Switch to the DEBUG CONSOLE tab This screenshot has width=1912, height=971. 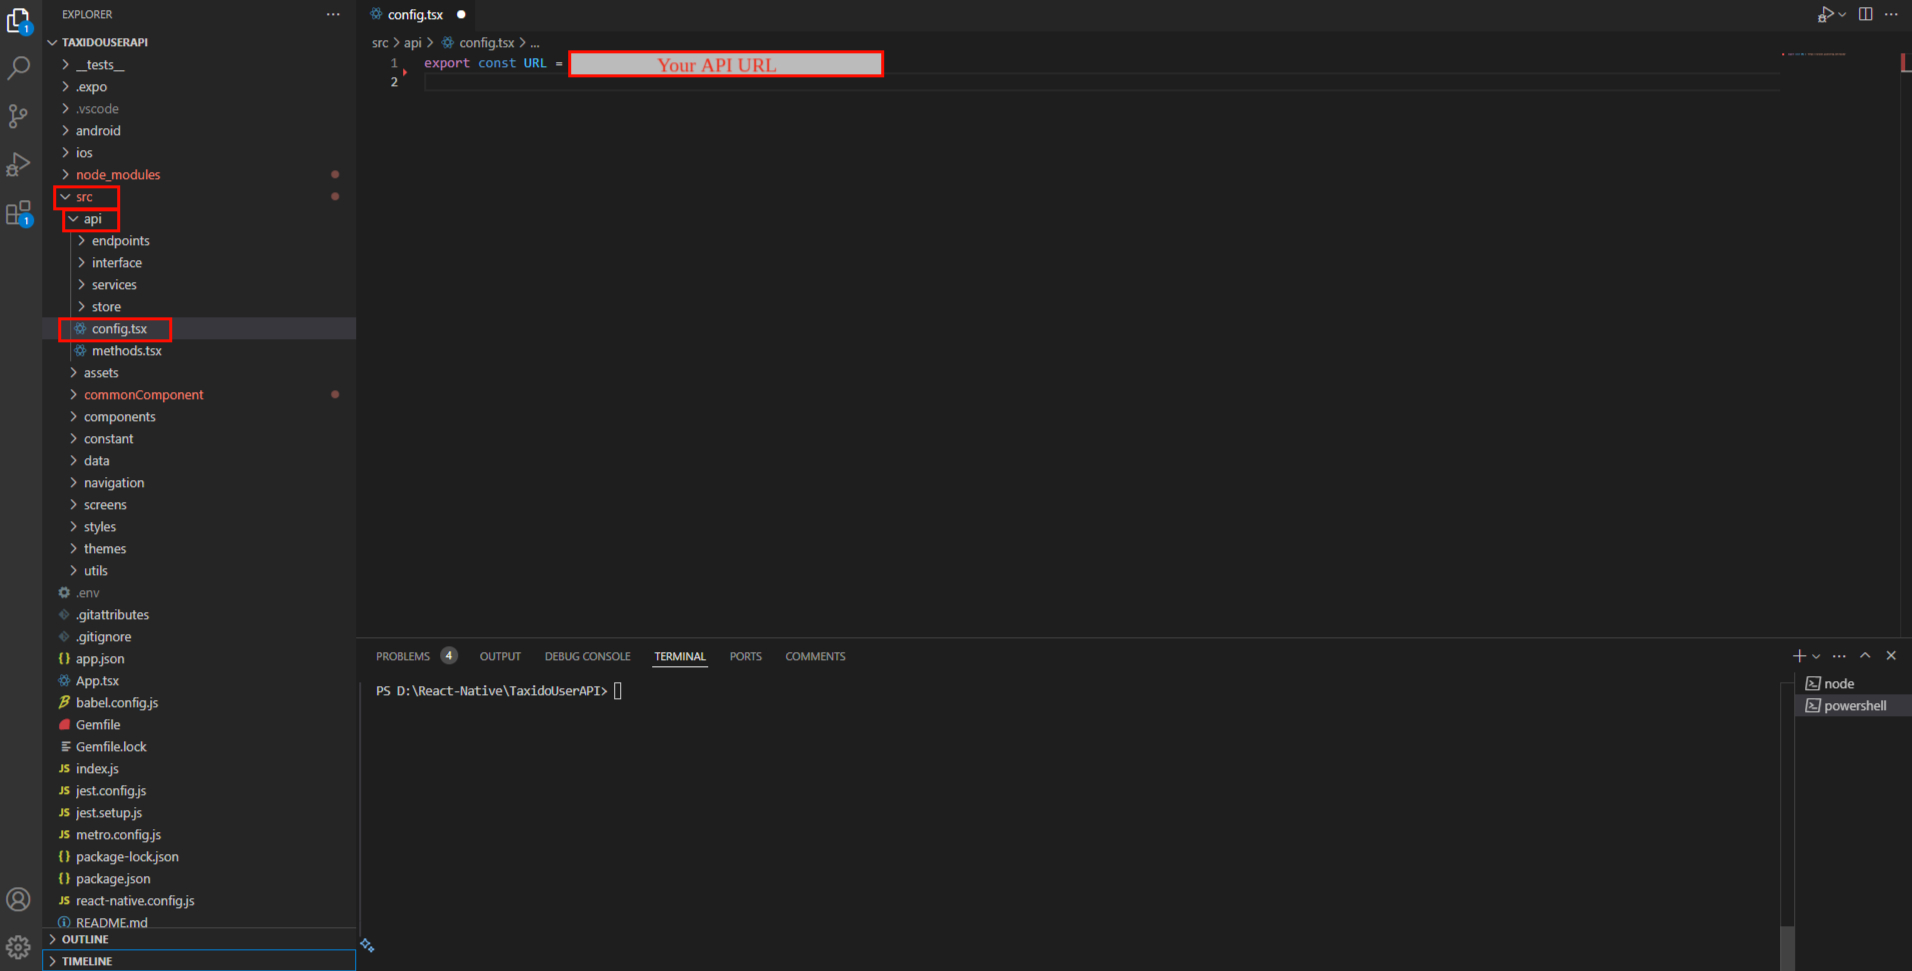click(587, 656)
